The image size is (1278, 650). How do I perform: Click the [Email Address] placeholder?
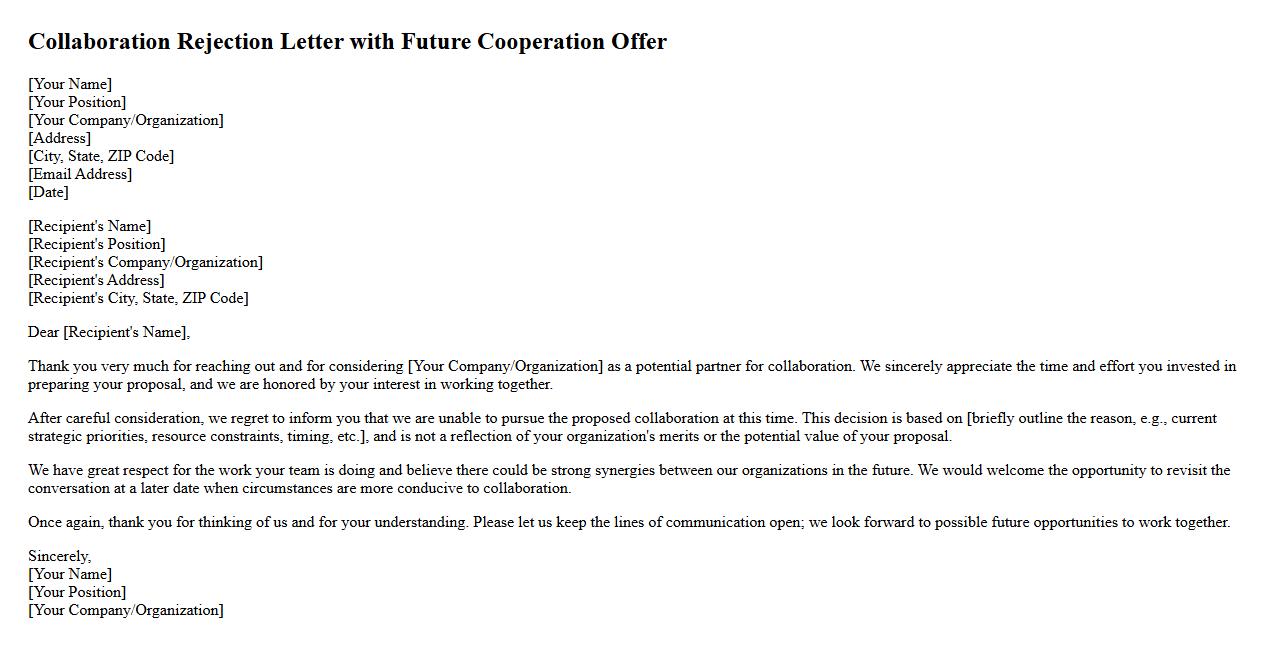pos(80,174)
